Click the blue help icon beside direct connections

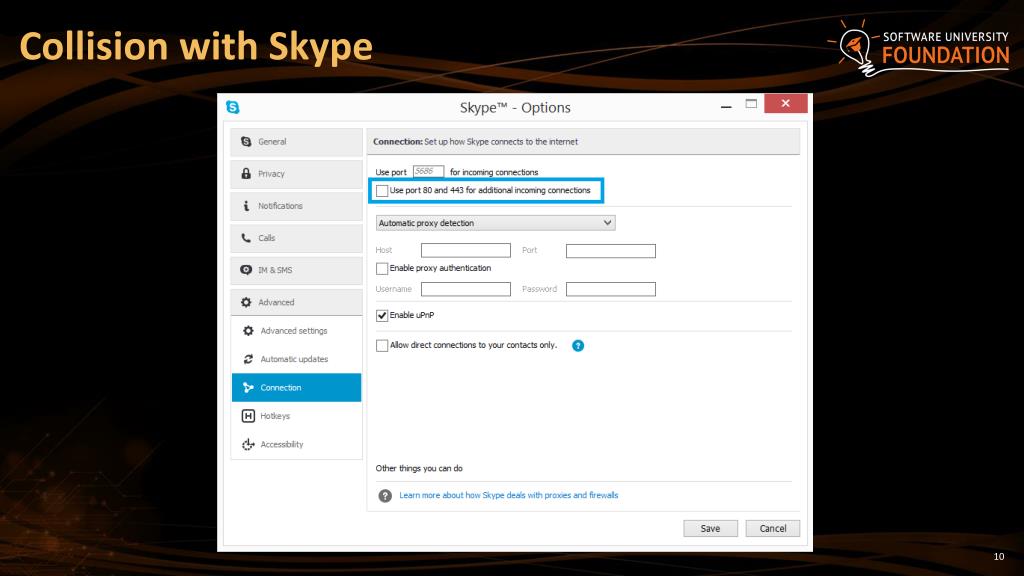coord(578,345)
